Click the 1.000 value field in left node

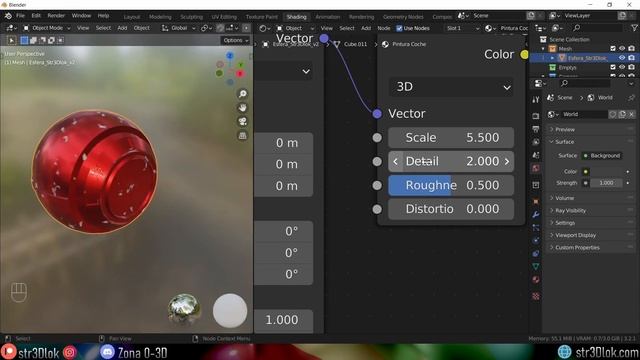pyautogui.click(x=284, y=320)
